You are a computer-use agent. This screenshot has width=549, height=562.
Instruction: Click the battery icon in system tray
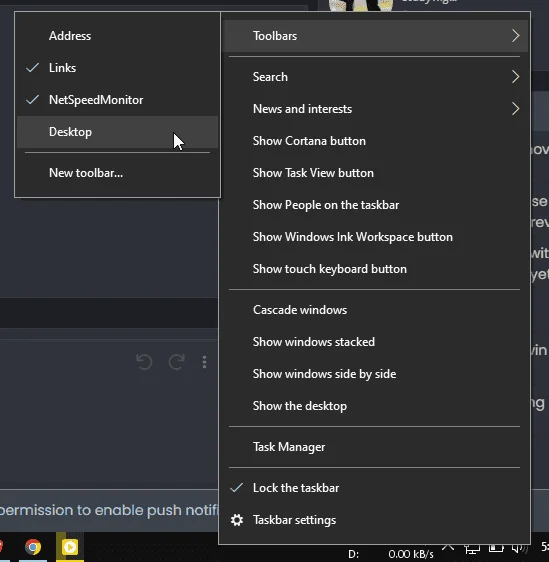point(496,548)
